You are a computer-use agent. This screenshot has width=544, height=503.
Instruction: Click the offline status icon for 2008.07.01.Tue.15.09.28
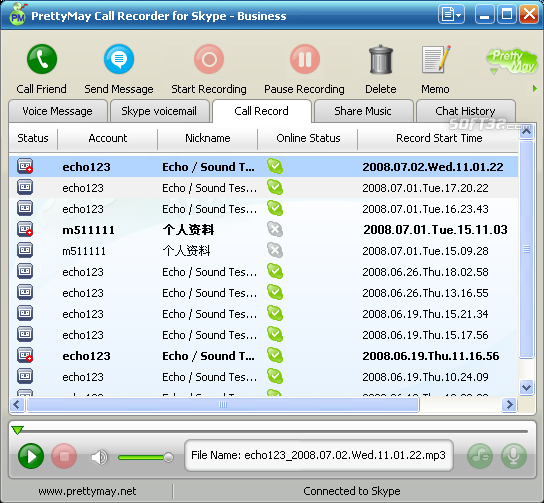(x=275, y=250)
